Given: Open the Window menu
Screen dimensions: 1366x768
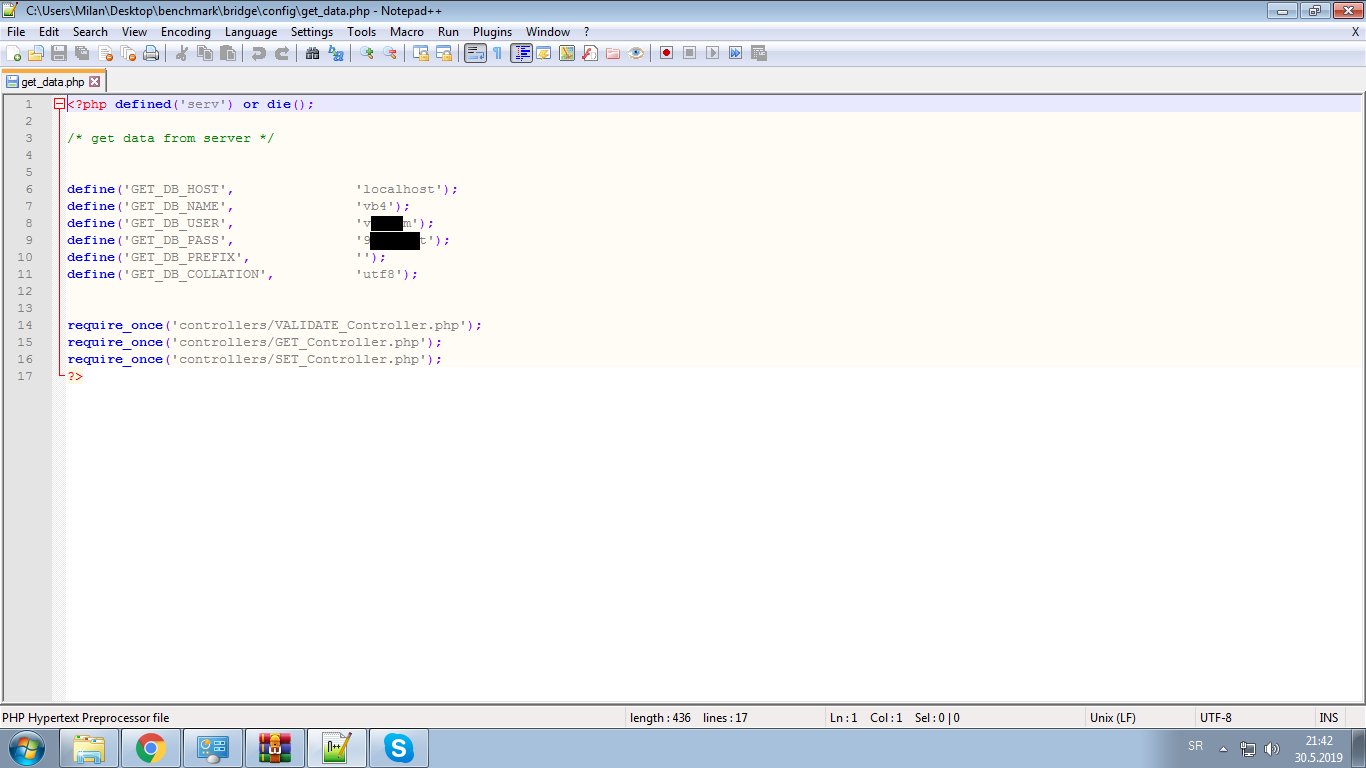Looking at the screenshot, I should click(x=548, y=32).
